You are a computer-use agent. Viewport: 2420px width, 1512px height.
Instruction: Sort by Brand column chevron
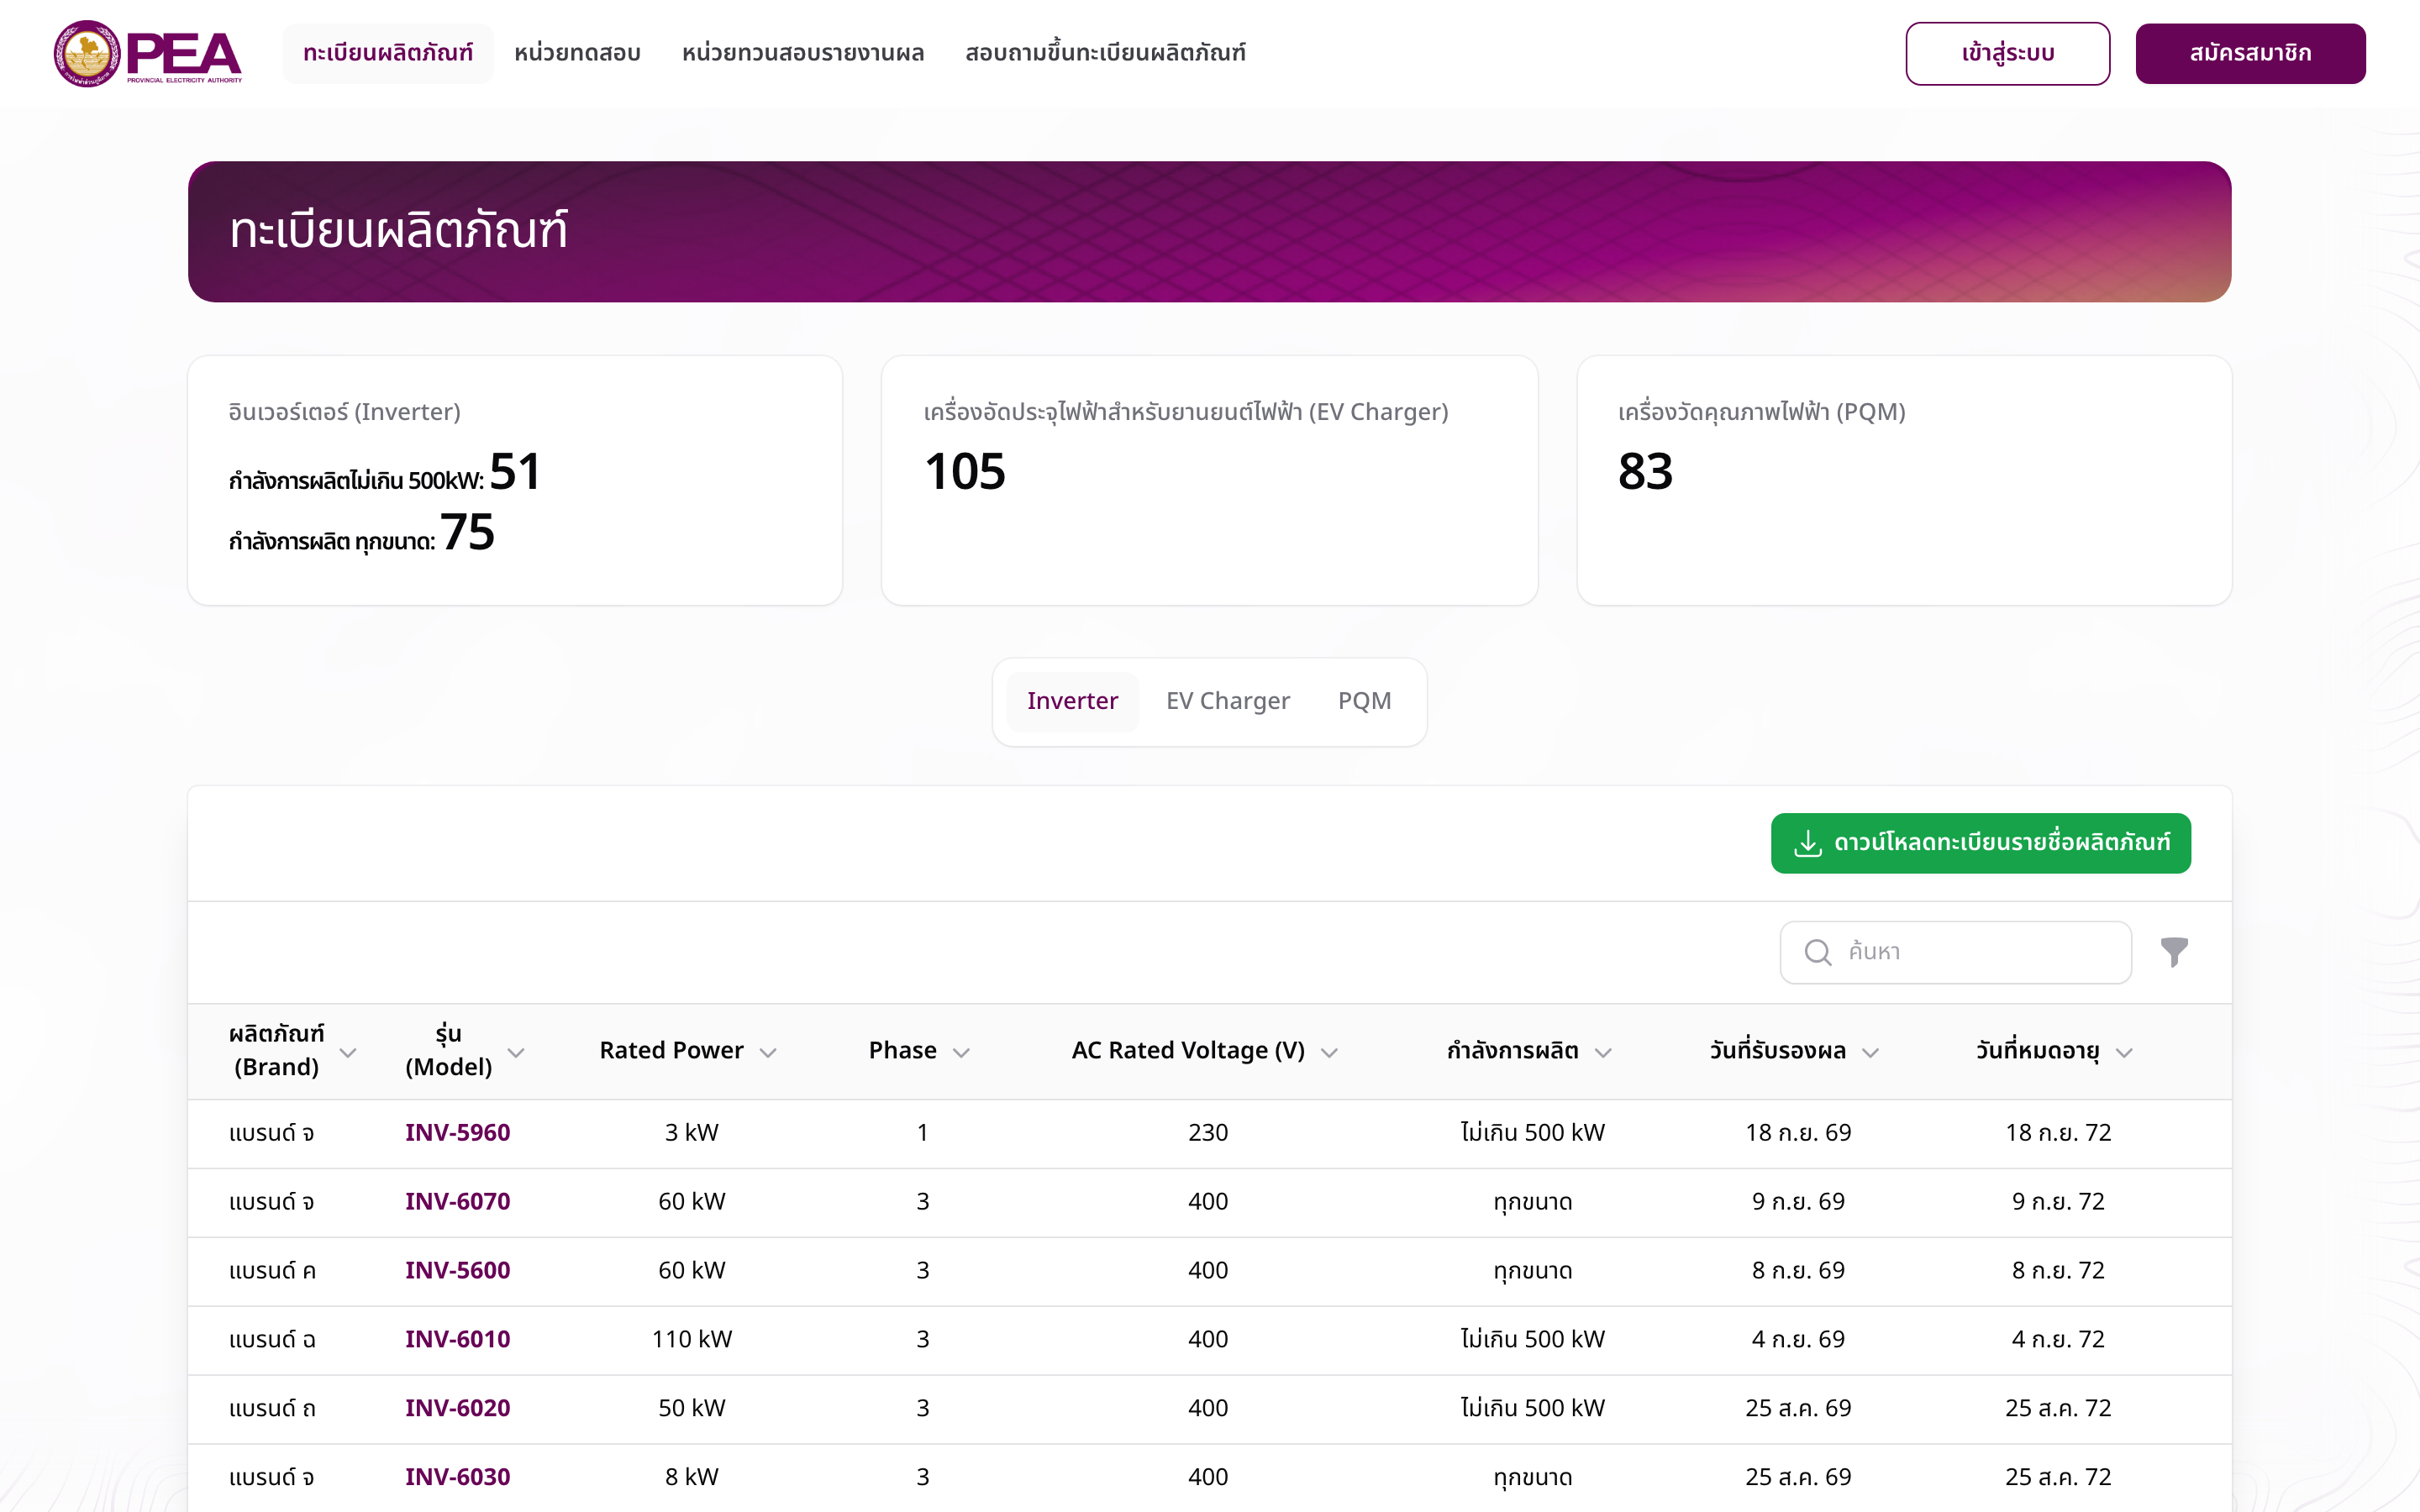tap(348, 1052)
